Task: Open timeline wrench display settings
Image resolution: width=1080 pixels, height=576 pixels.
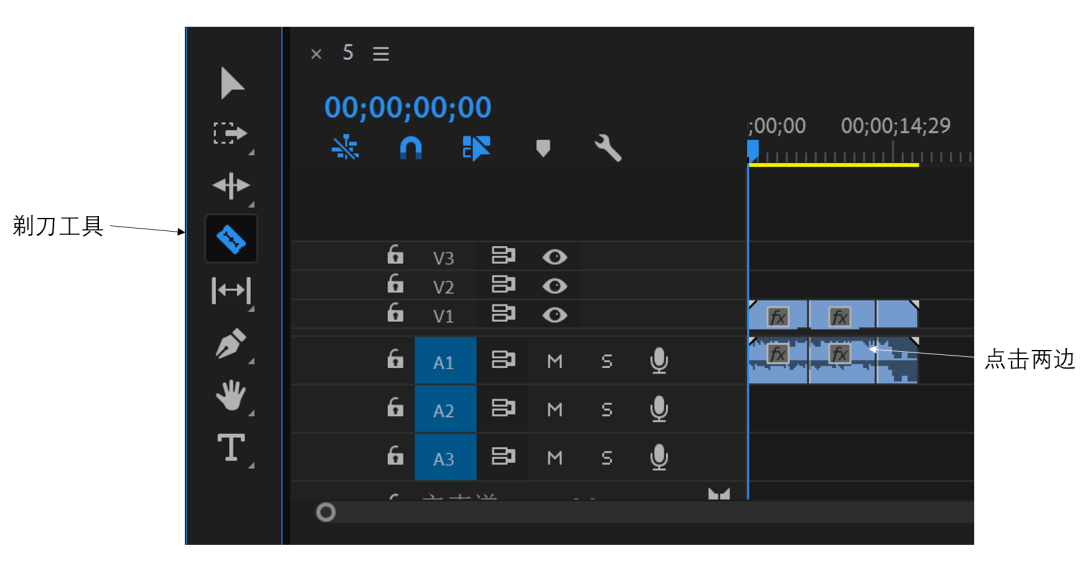Action: pos(608,148)
